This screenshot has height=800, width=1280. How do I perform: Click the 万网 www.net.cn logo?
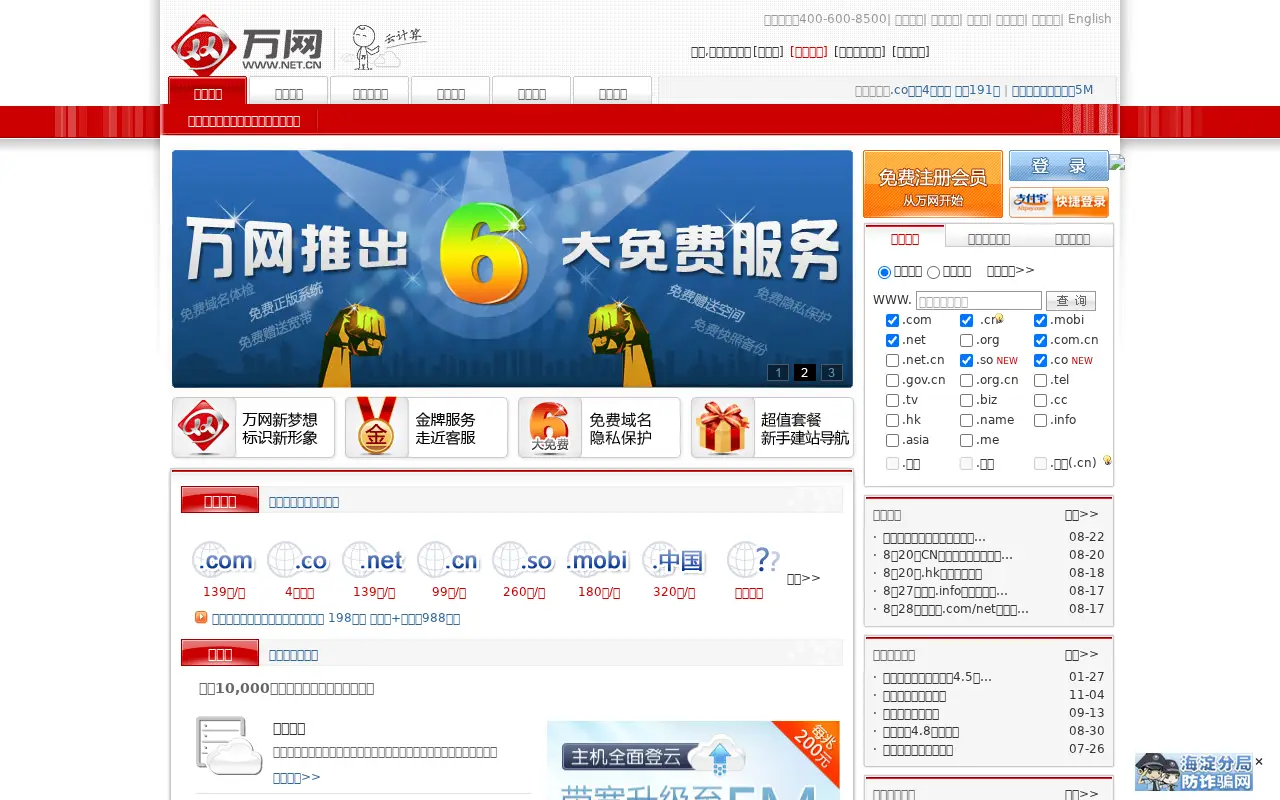click(247, 46)
